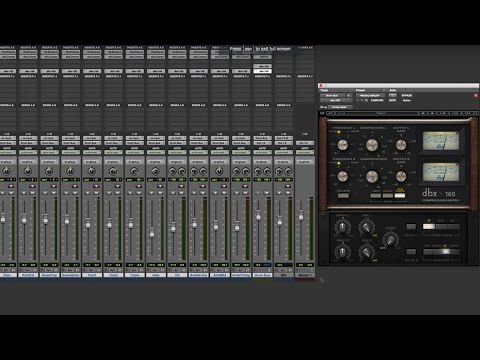The height and width of the screenshot is (360, 480).
Task: Click the upper-left VU meter on dbx plugin
Action: click(x=441, y=141)
